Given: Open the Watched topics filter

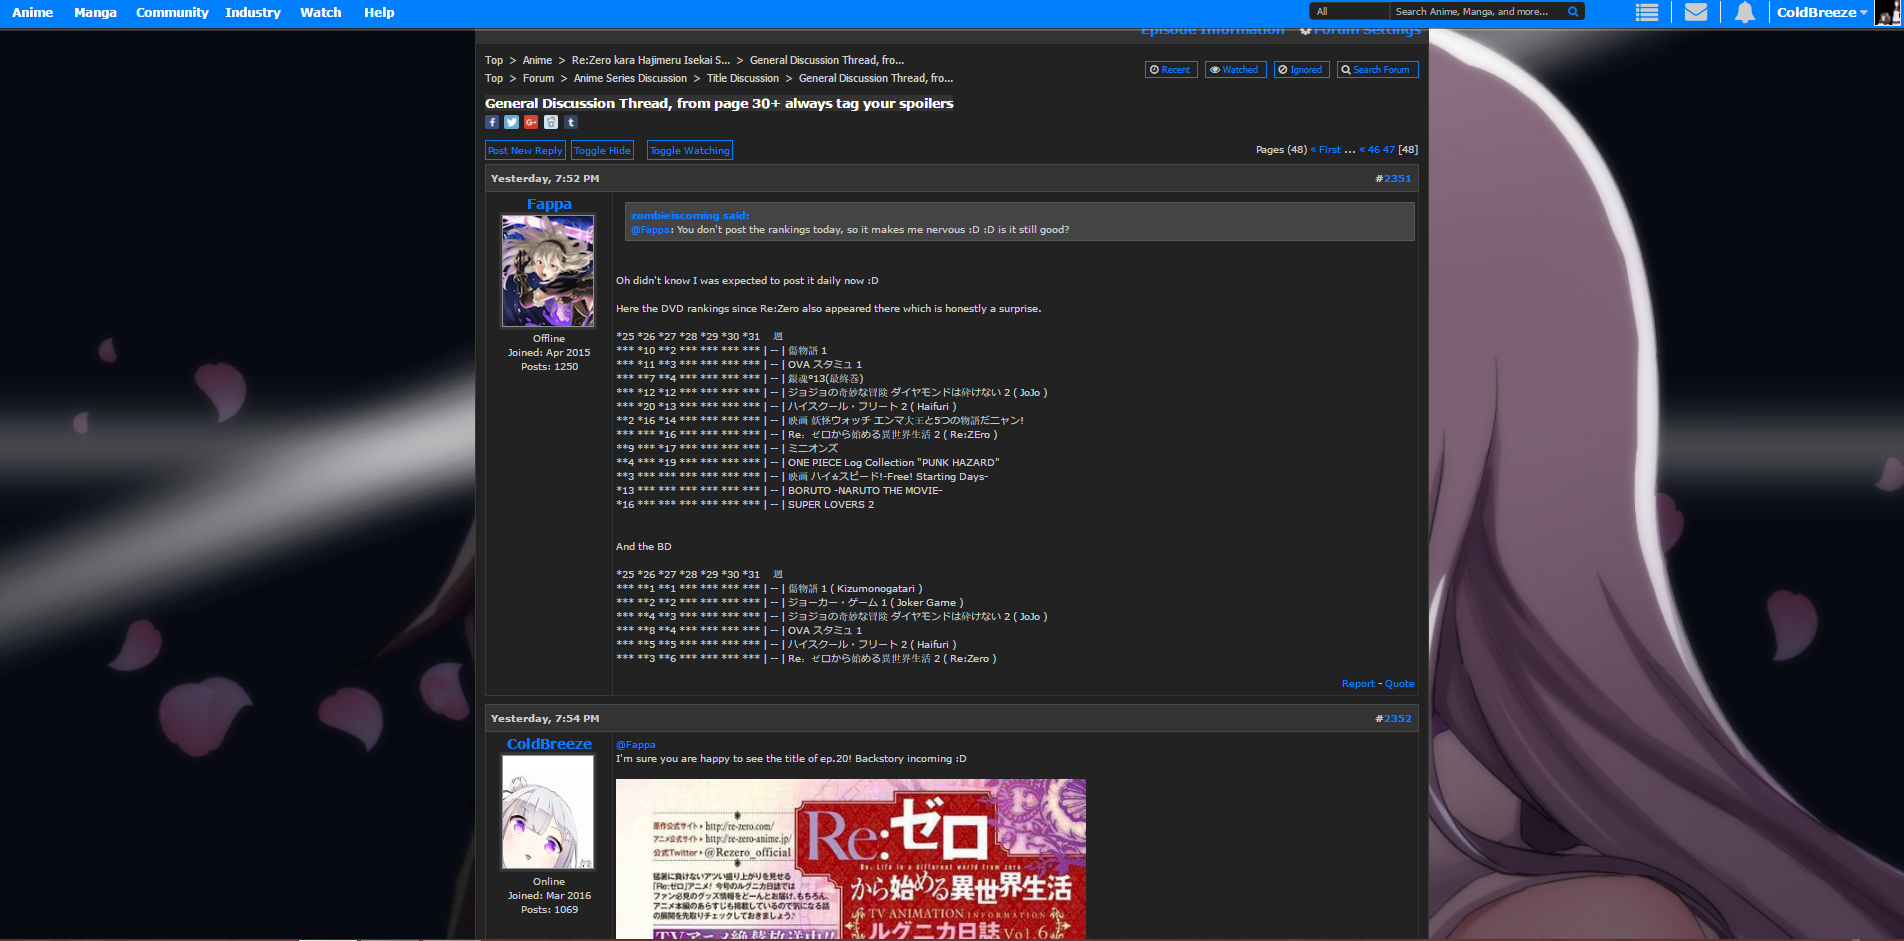Looking at the screenshot, I should 1235,70.
